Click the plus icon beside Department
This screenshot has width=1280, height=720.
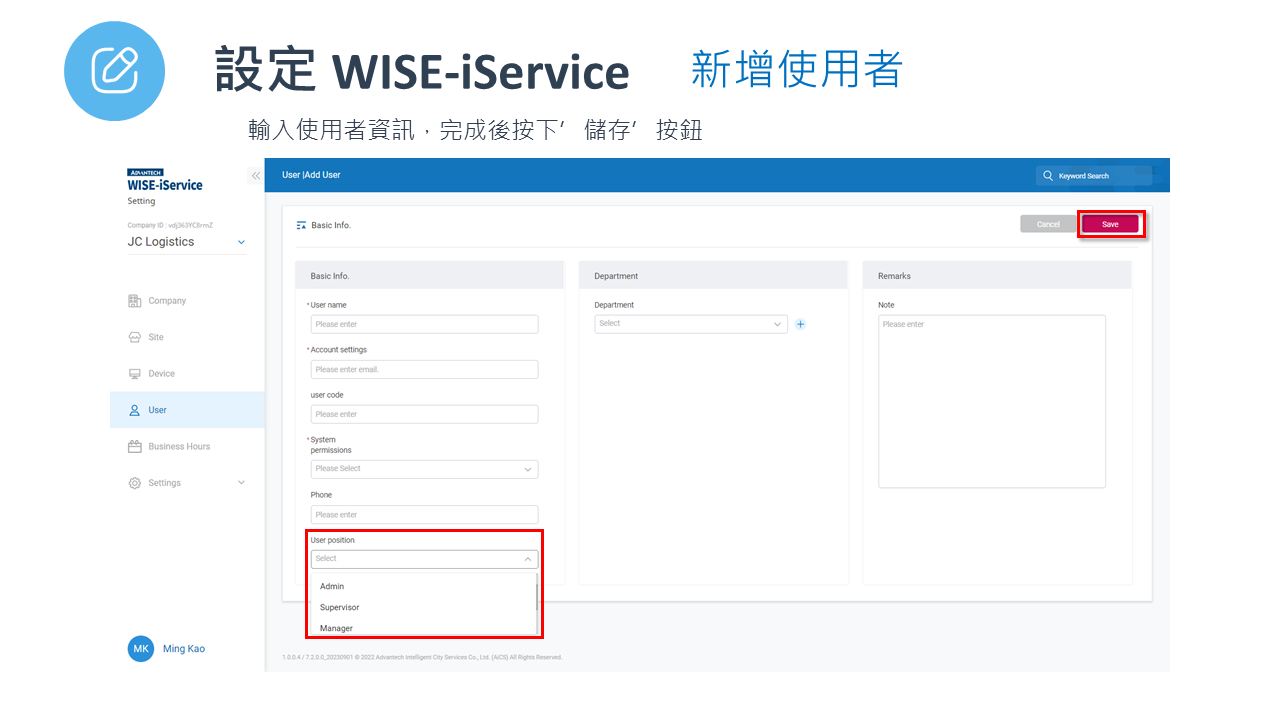801,324
